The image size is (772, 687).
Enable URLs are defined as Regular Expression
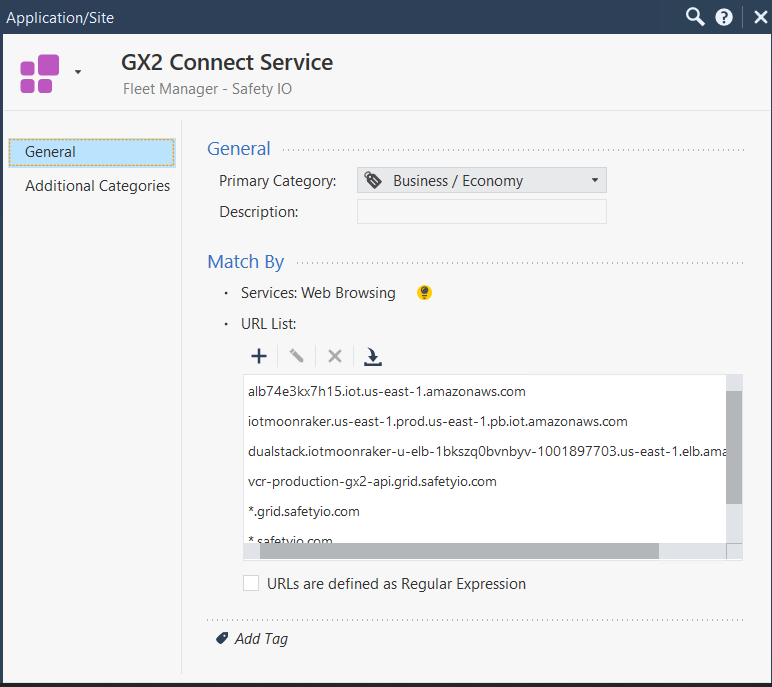tap(251, 583)
